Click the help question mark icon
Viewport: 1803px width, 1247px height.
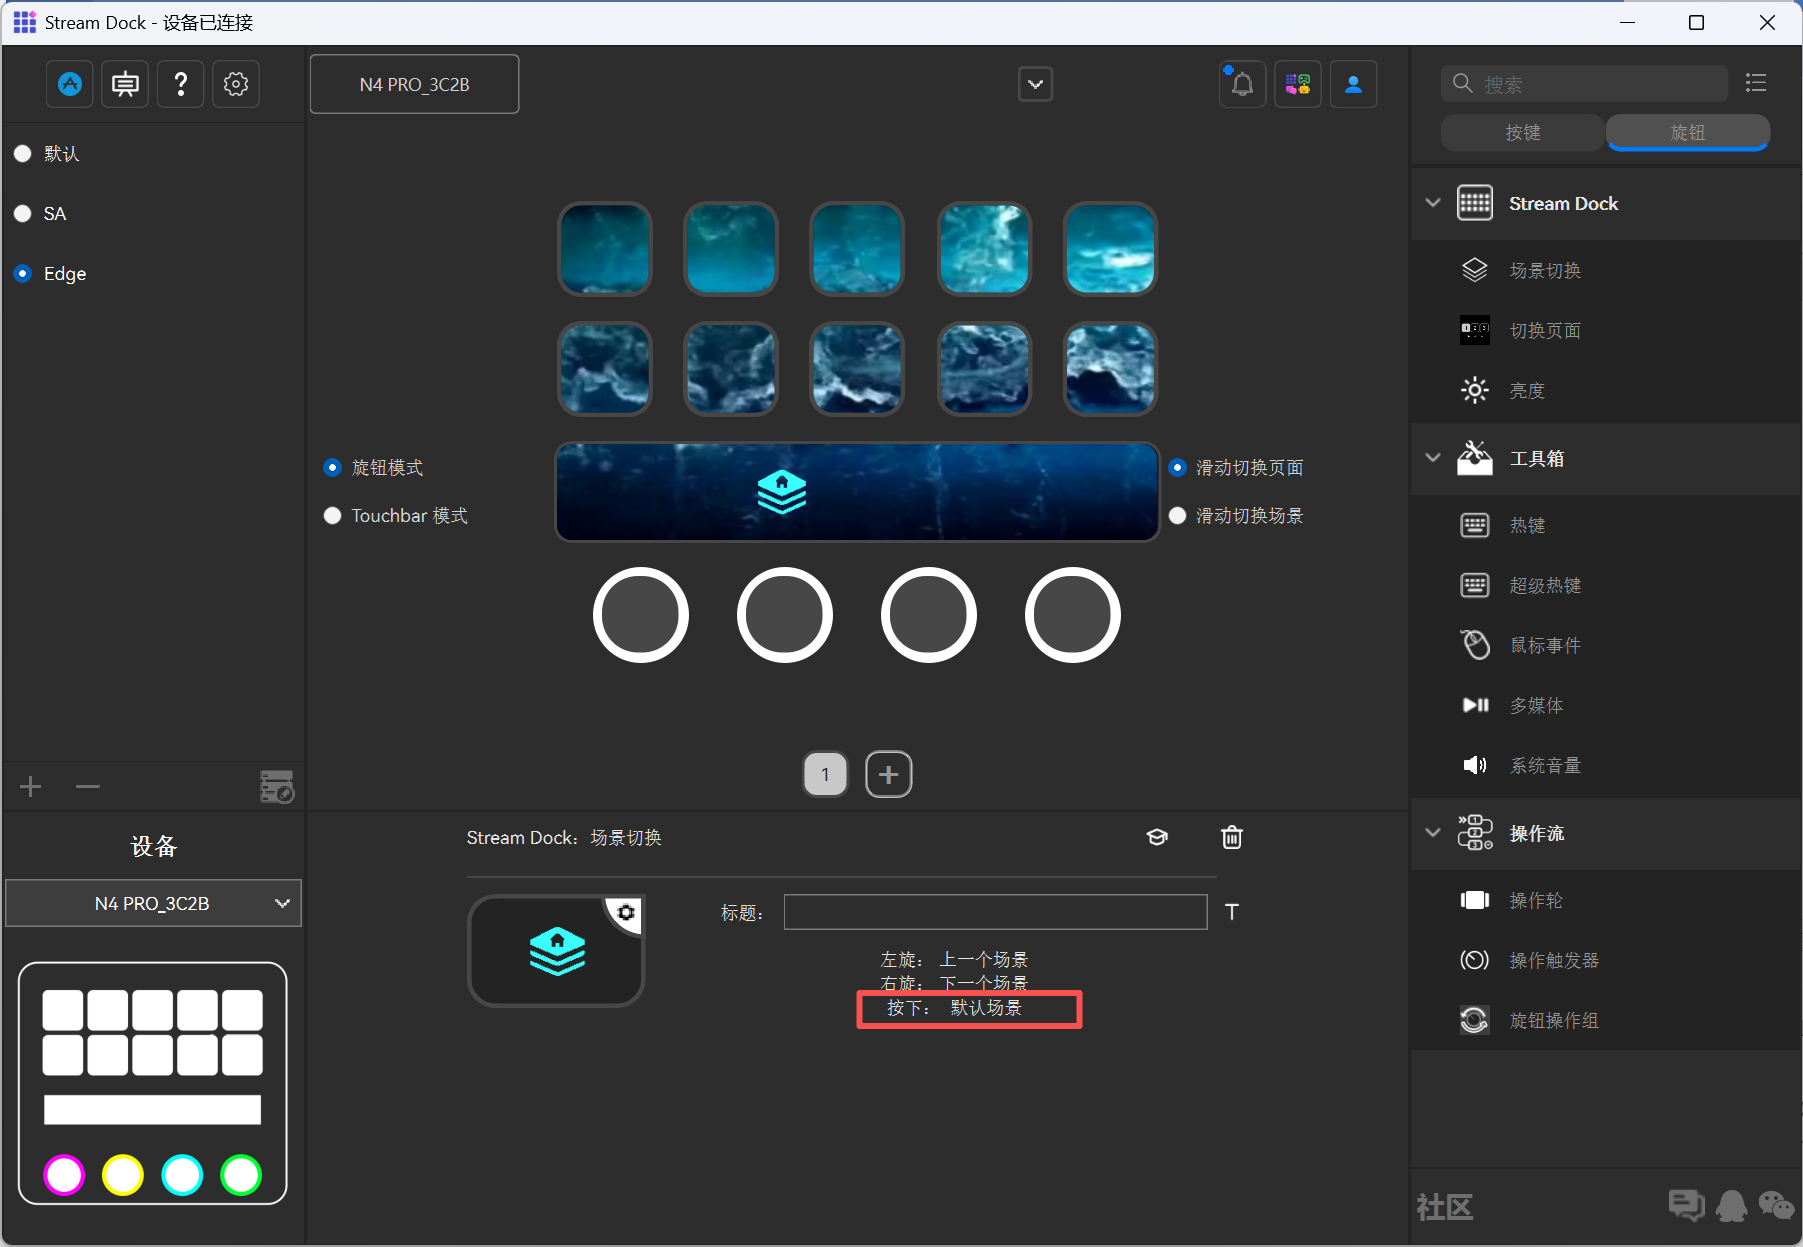coord(181,84)
